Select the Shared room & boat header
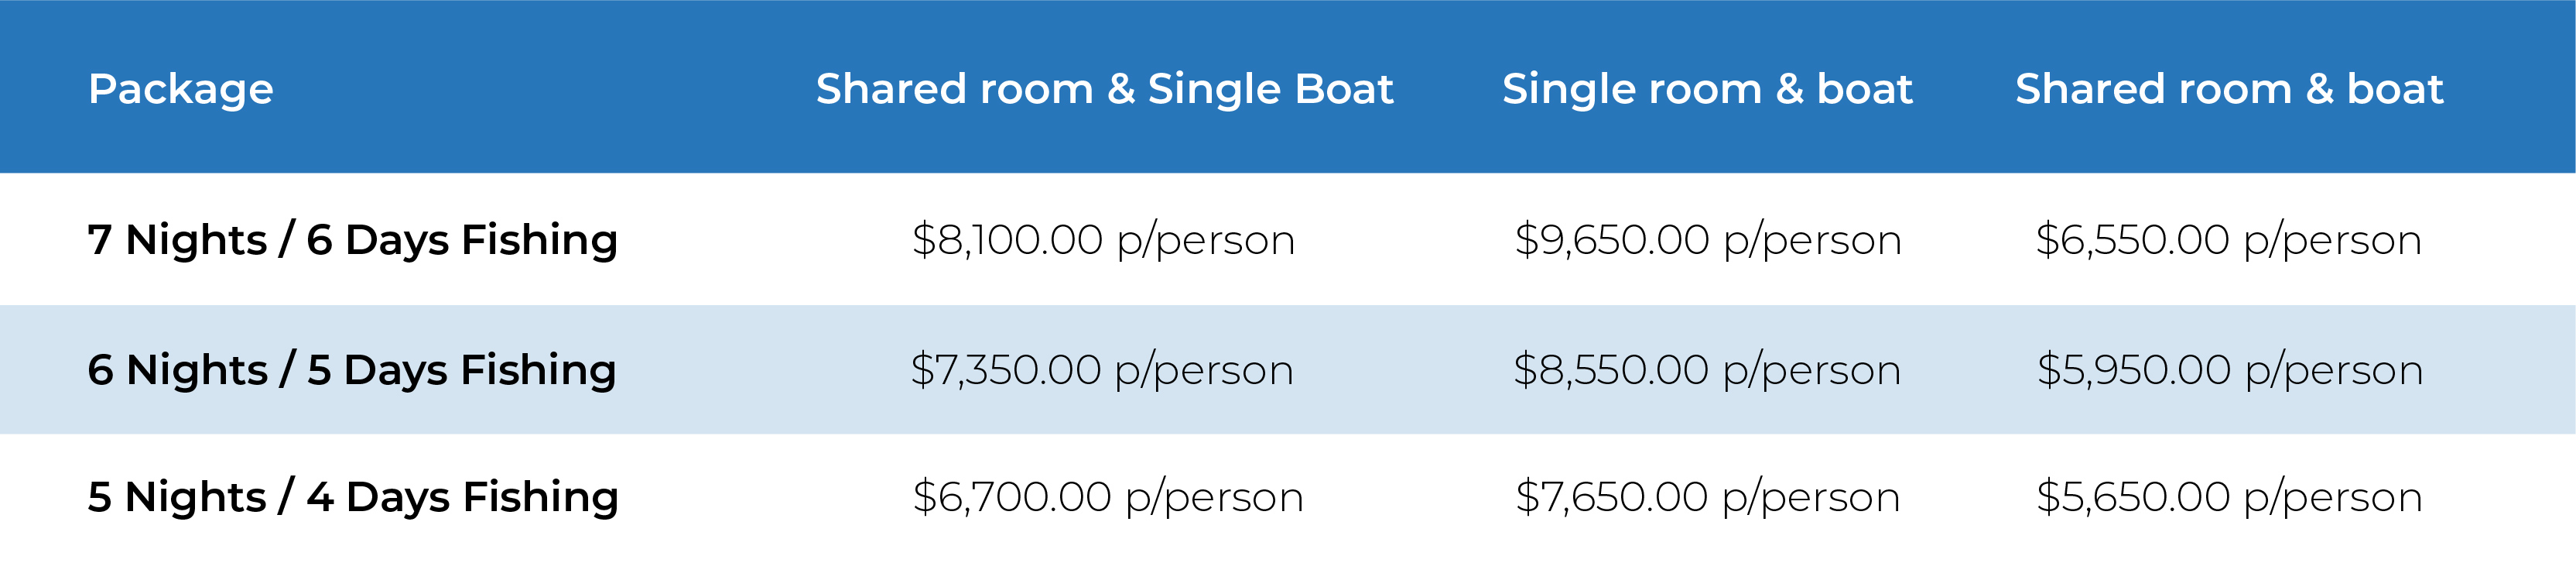Image resolution: width=2576 pixels, height=563 pixels. click(2229, 89)
